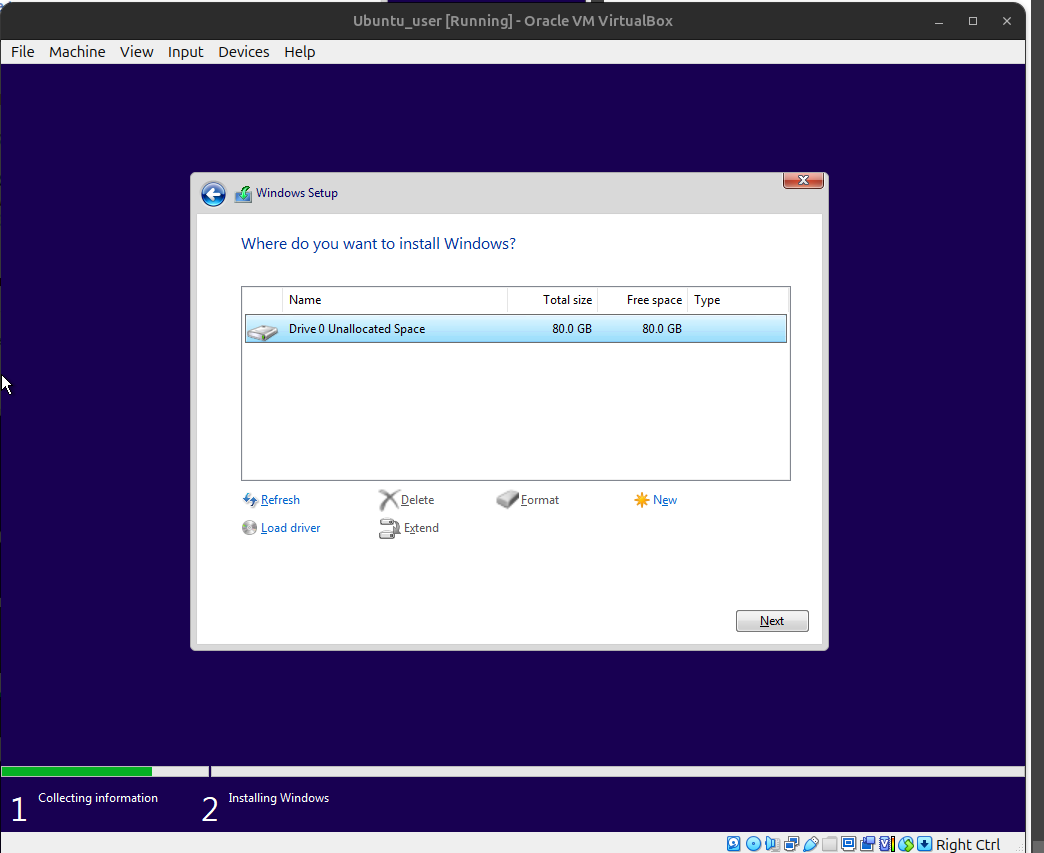Image resolution: width=1044 pixels, height=853 pixels.
Task: Click the keyboard capture arrow icon in status bar
Action: (x=924, y=844)
